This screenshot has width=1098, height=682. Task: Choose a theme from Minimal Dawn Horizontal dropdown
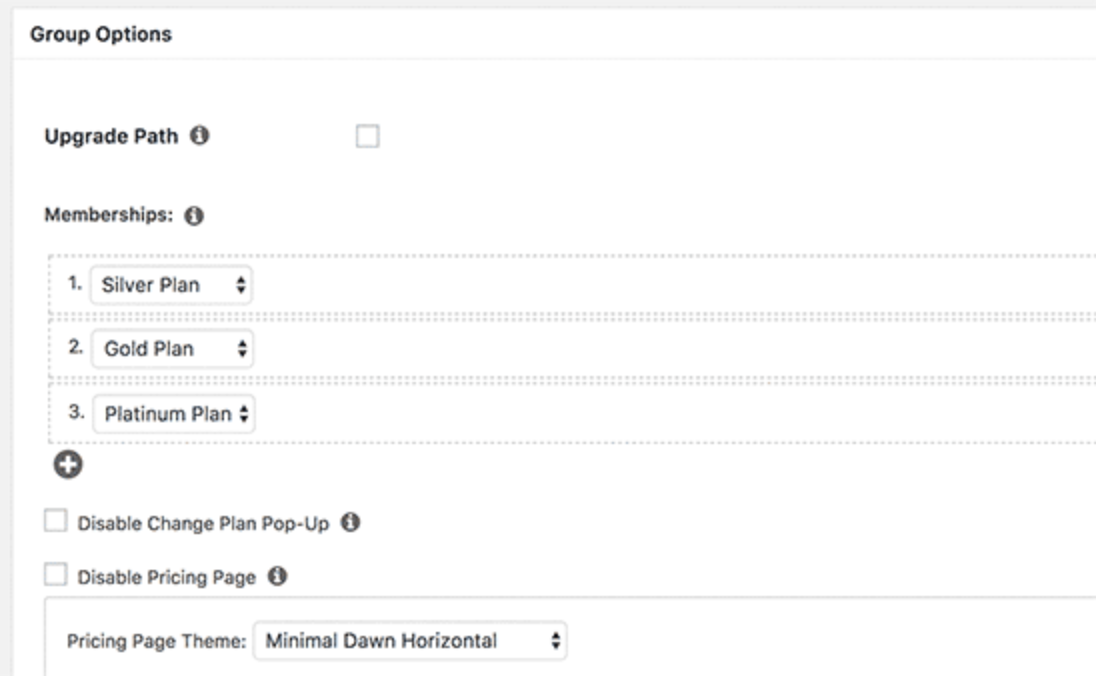[x=410, y=641]
